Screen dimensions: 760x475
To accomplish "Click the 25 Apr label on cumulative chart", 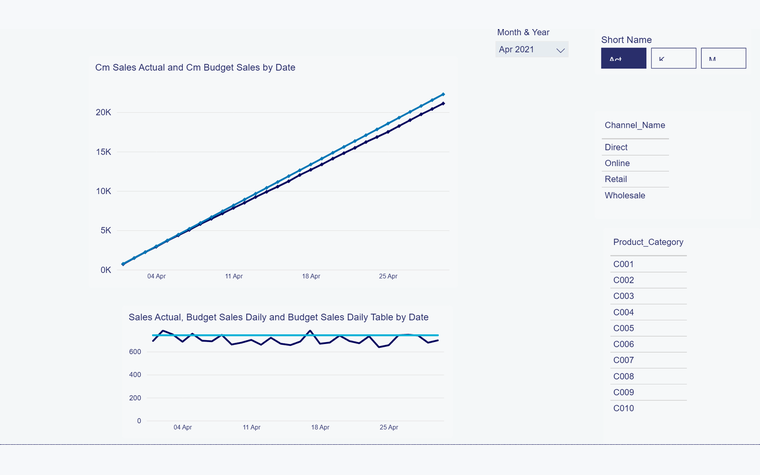I will (388, 276).
